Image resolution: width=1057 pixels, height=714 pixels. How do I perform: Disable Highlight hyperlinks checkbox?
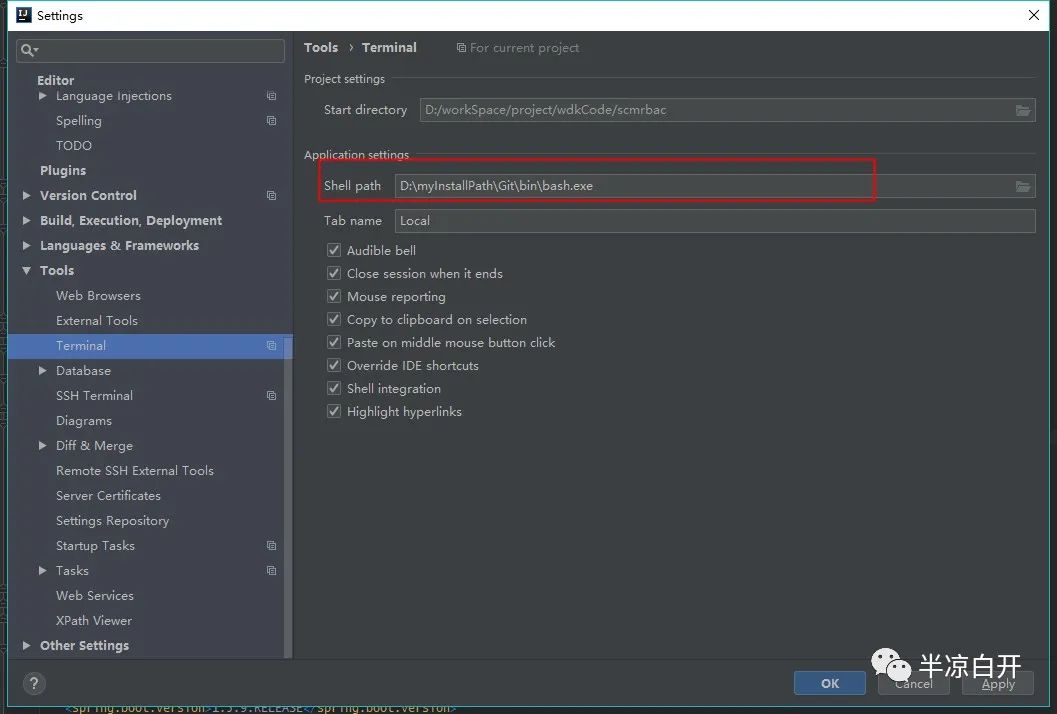point(334,411)
